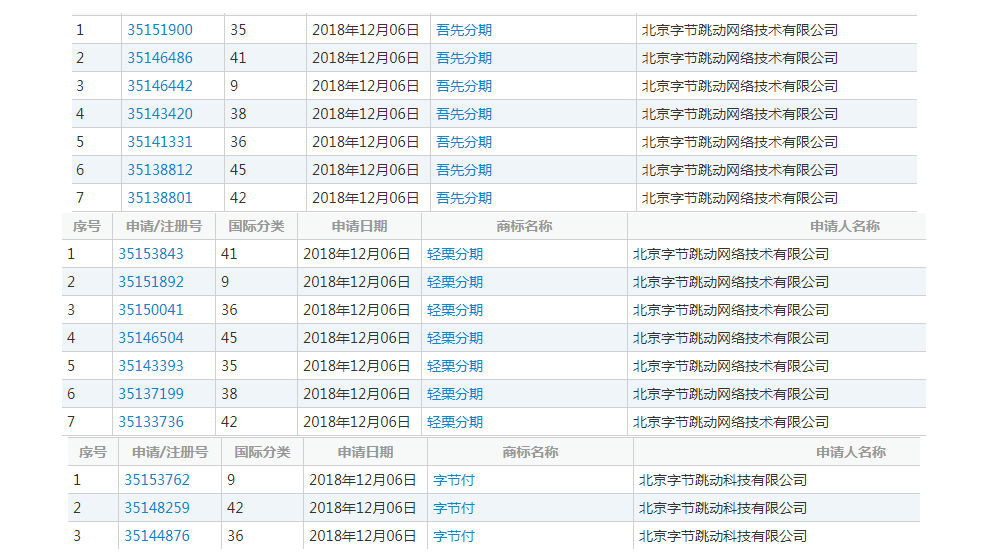Click 吾先分期 trademark in row 35146442
Image resolution: width=1005 pixels, height=554 pixels.
click(x=464, y=86)
